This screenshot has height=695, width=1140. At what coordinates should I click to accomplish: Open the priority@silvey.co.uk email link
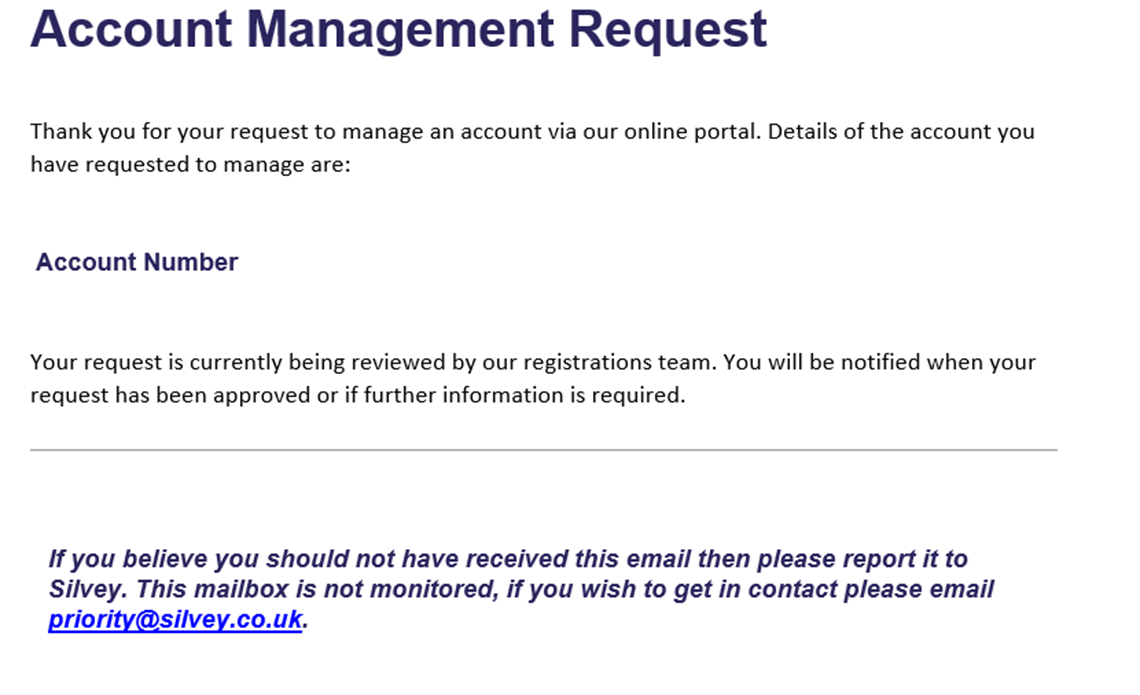tap(175, 619)
